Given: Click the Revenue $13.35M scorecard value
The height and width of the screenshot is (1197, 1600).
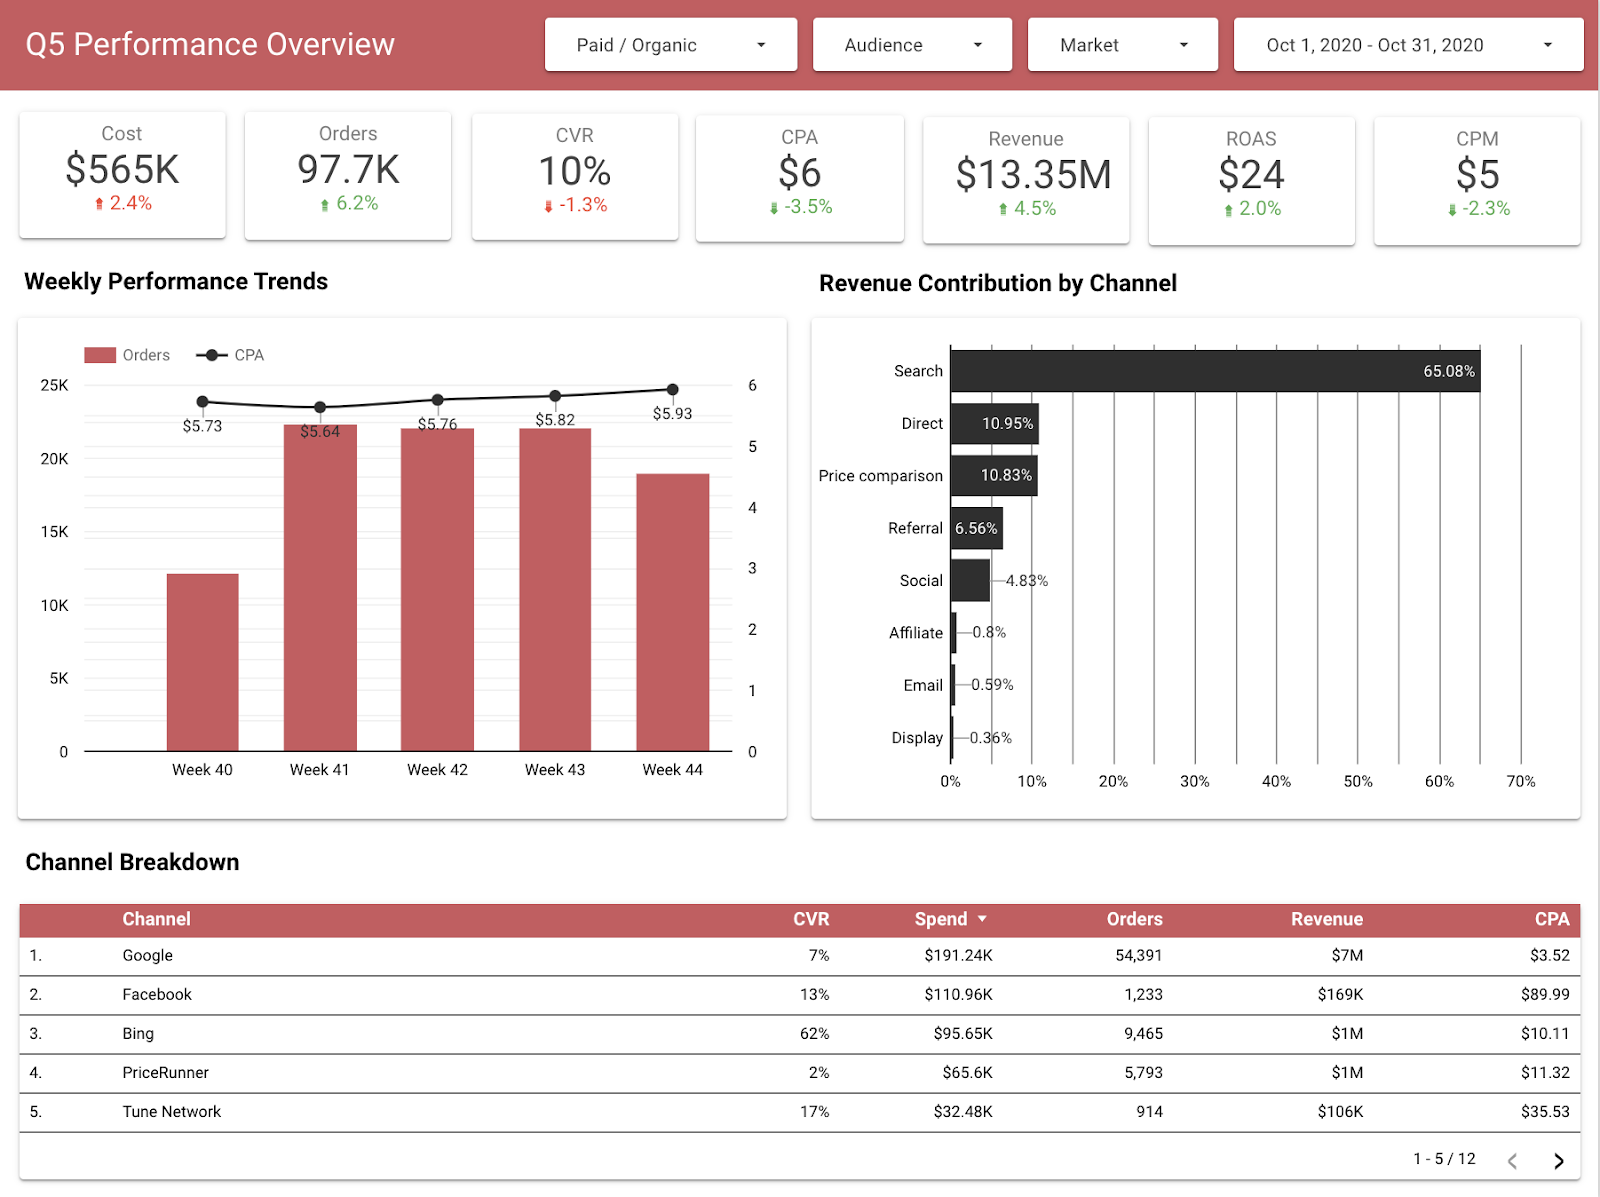Looking at the screenshot, I should point(1033,175).
